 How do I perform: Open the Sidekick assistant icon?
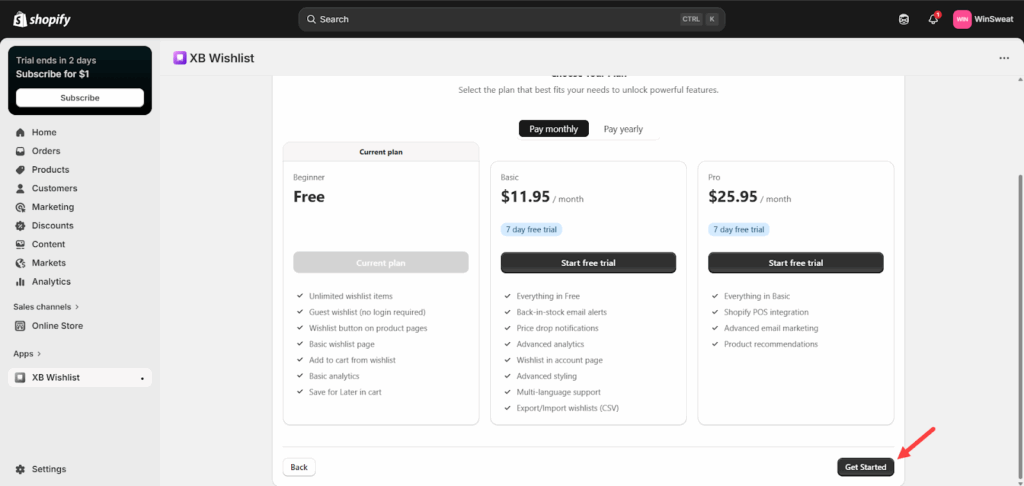pyautogui.click(x=904, y=19)
